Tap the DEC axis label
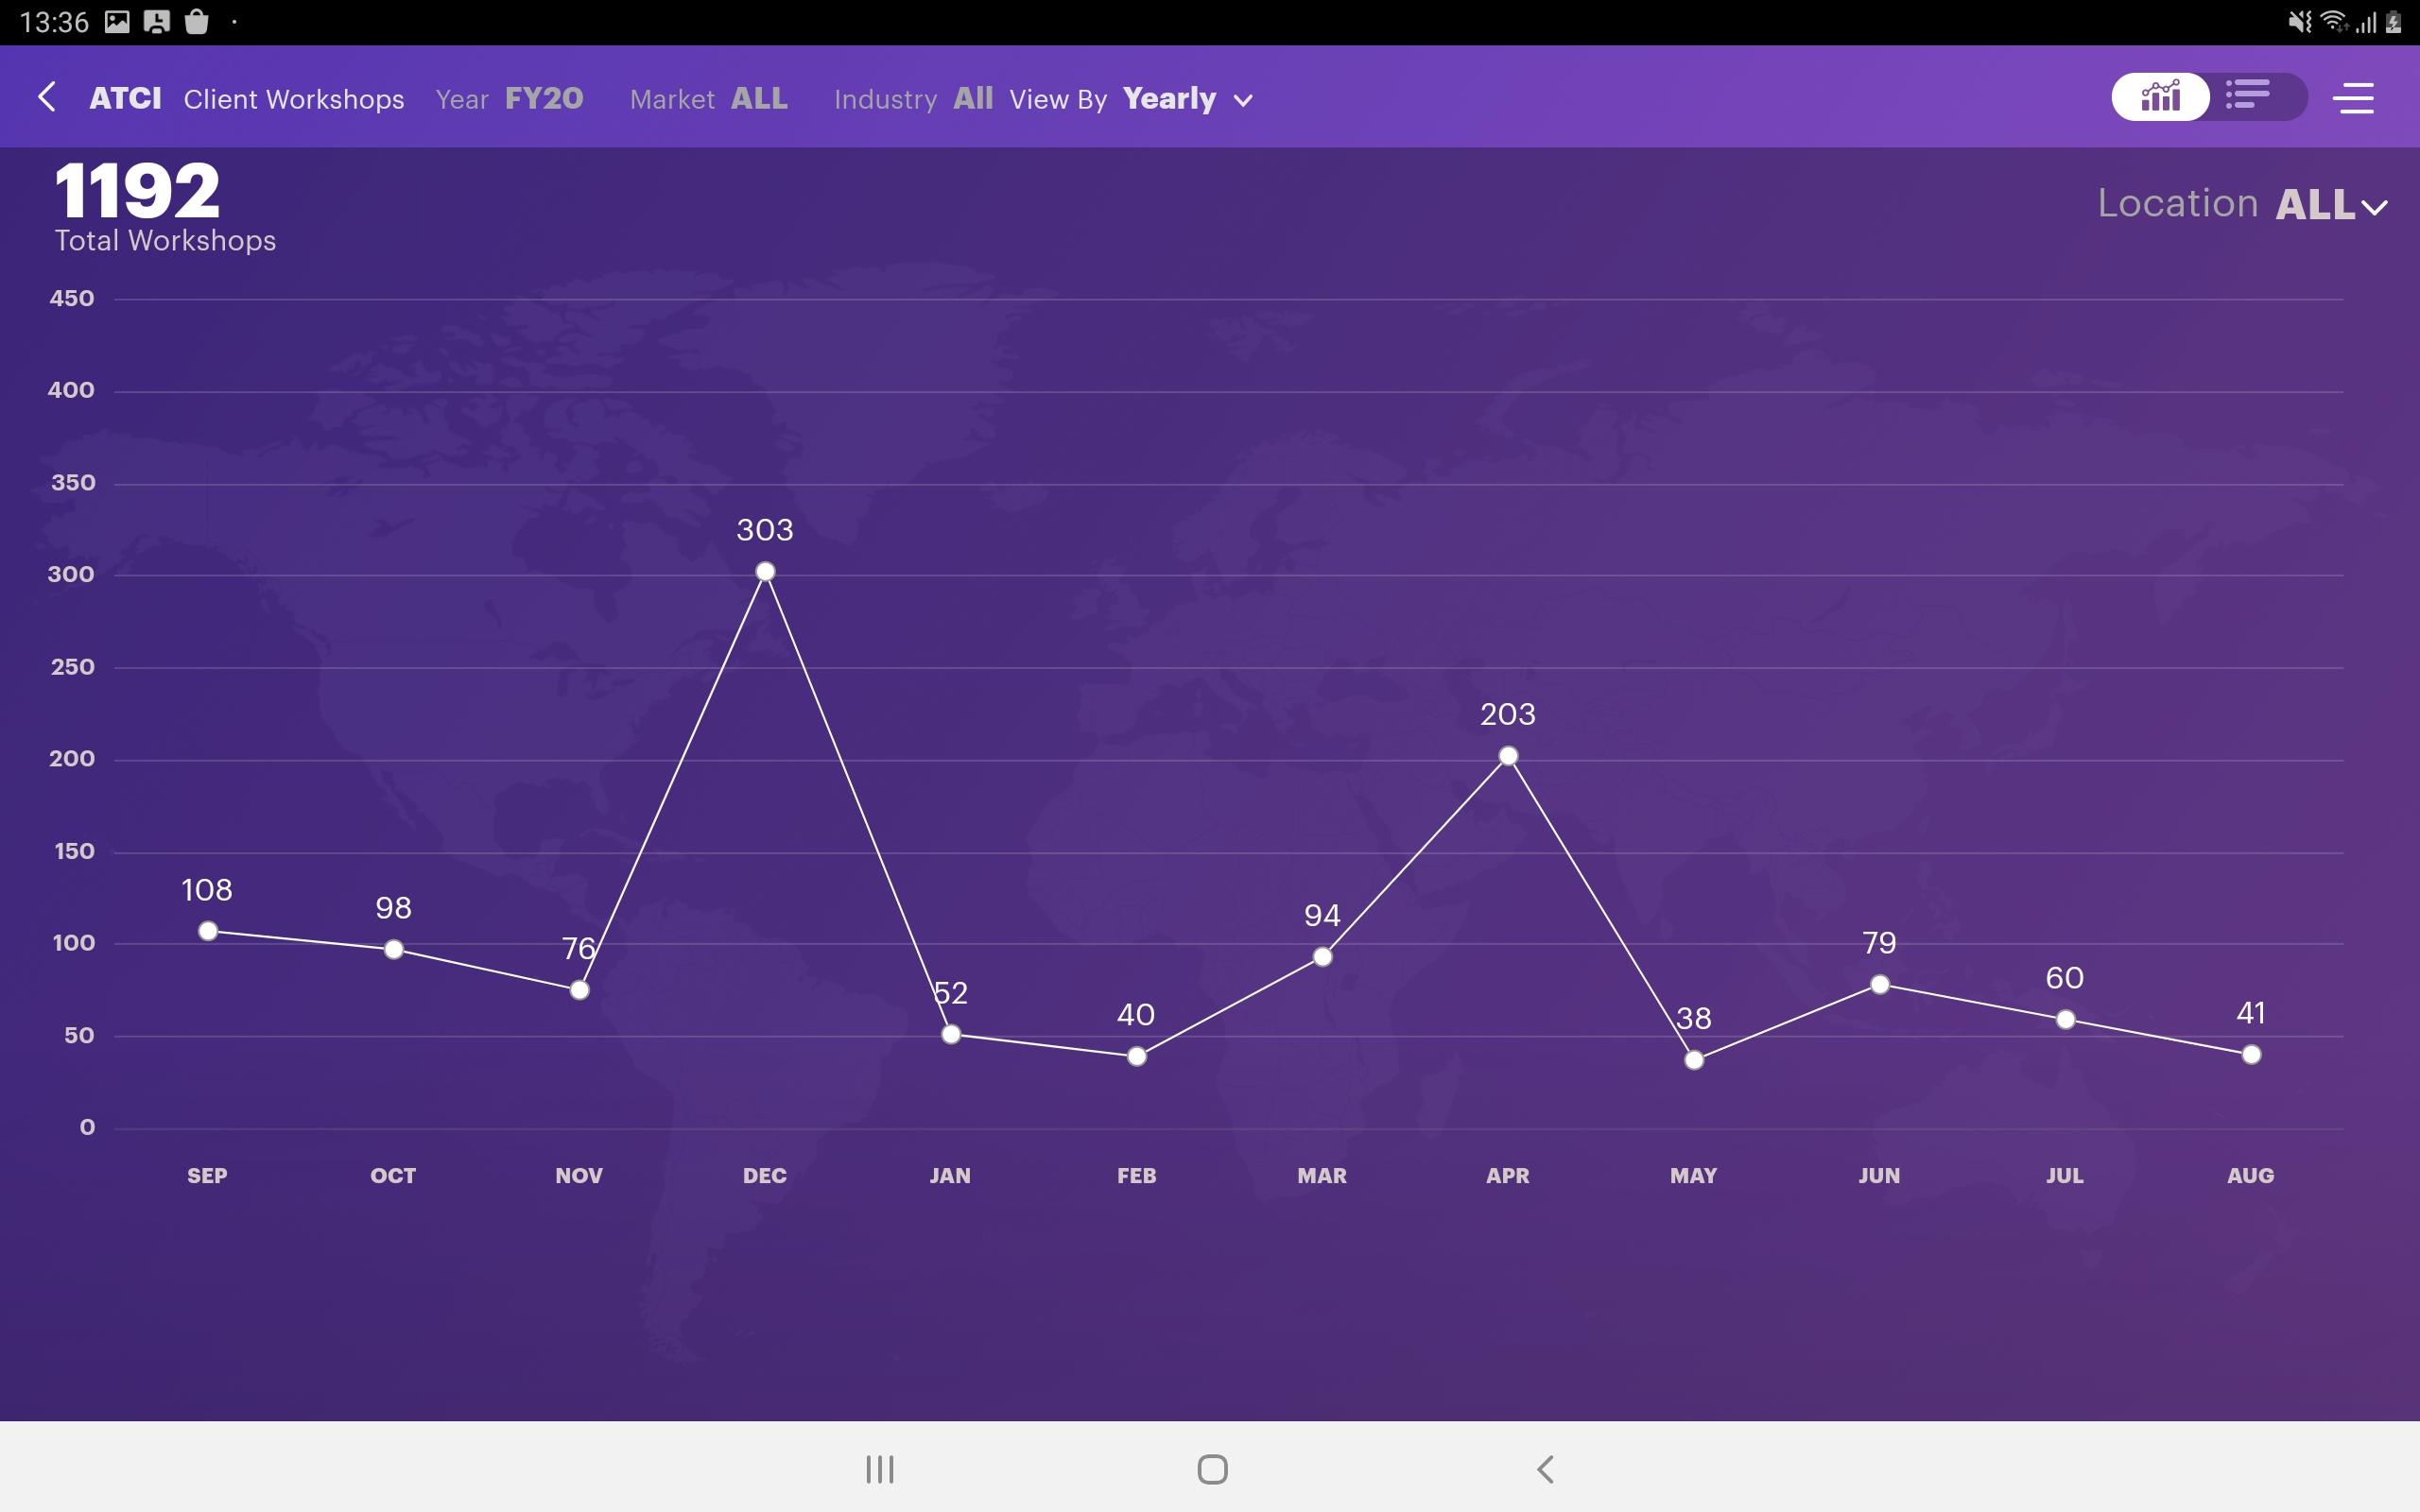This screenshot has height=1512, width=2420. click(x=765, y=1175)
